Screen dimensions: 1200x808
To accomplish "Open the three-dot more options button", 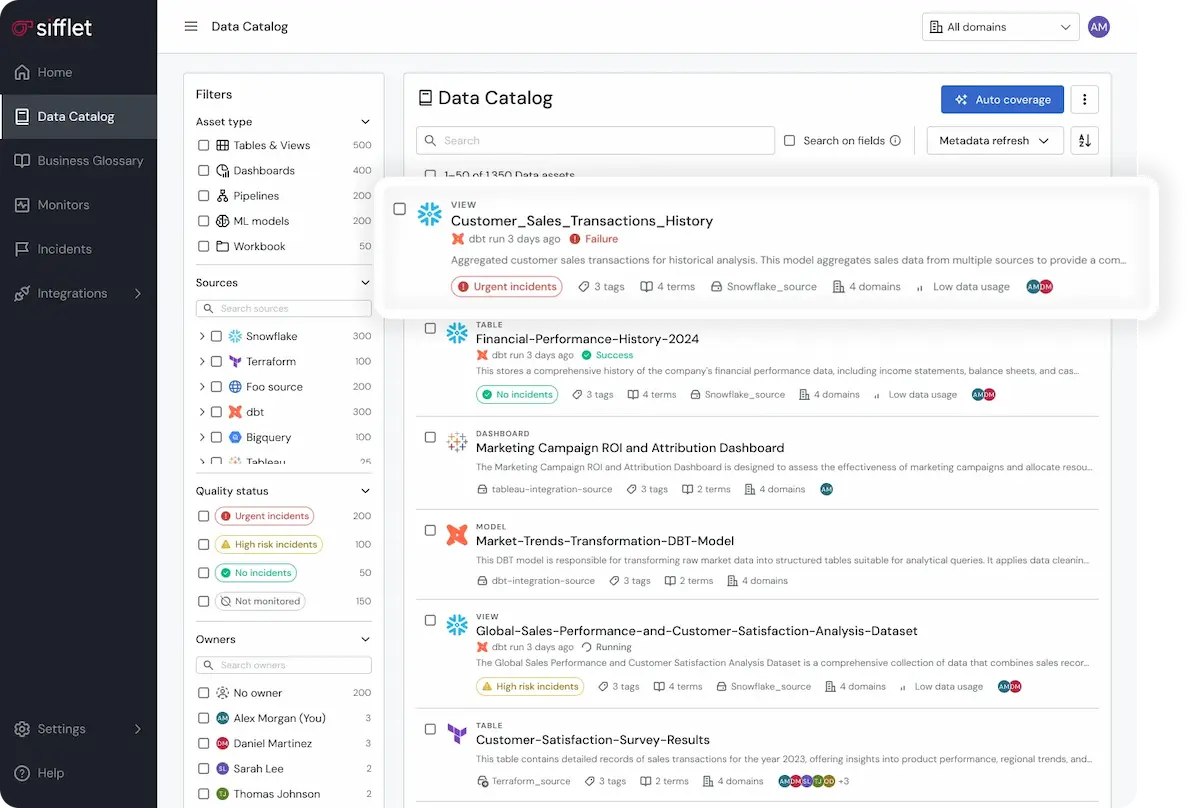I will pyautogui.click(x=1085, y=99).
